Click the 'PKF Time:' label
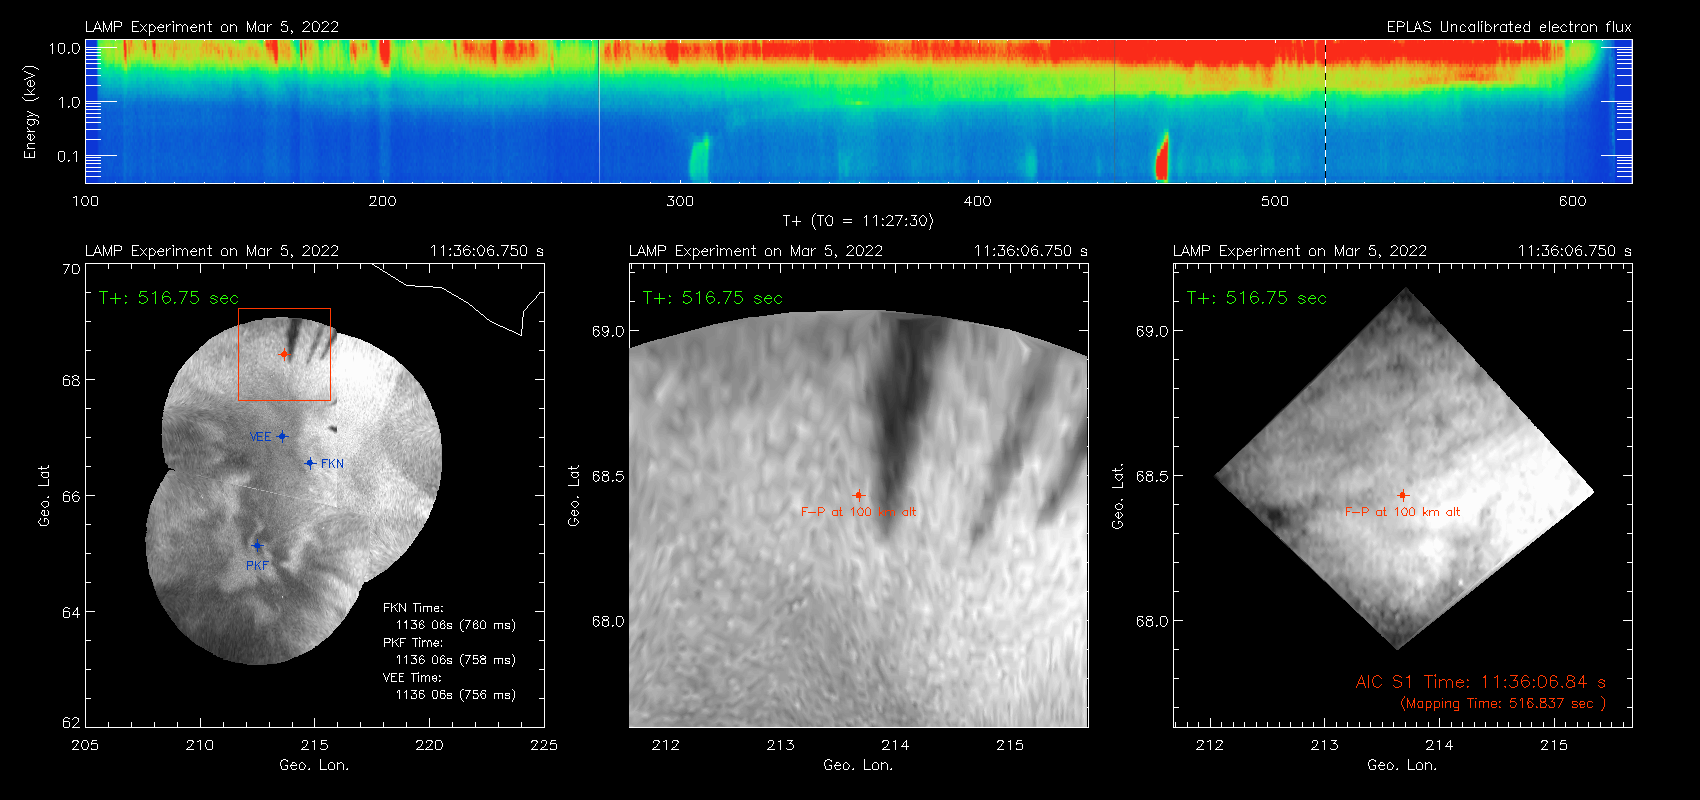 pyautogui.click(x=413, y=642)
